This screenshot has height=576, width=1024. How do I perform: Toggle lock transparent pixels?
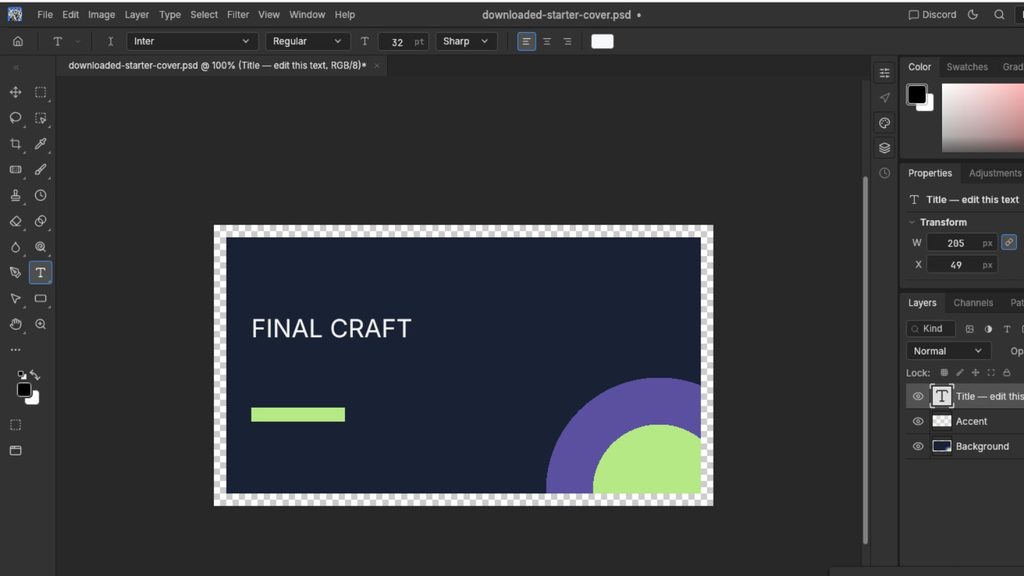pyautogui.click(x=944, y=372)
